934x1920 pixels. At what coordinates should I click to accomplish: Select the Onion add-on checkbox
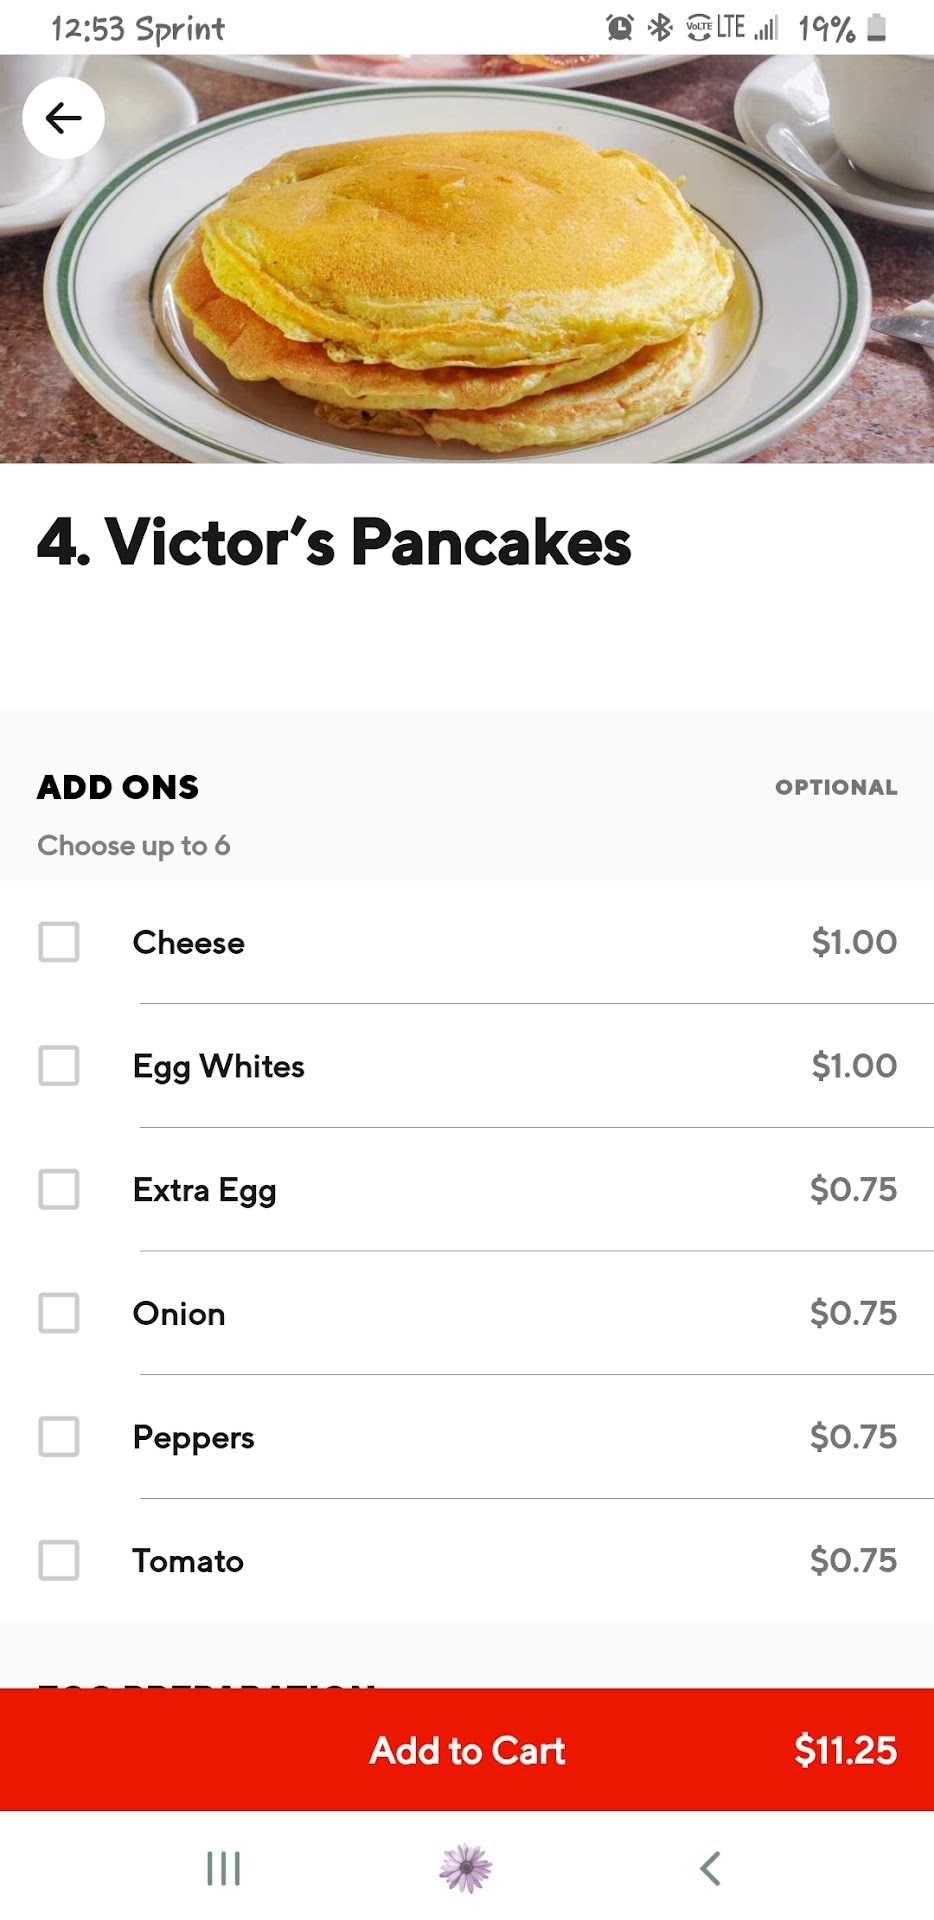point(59,1313)
